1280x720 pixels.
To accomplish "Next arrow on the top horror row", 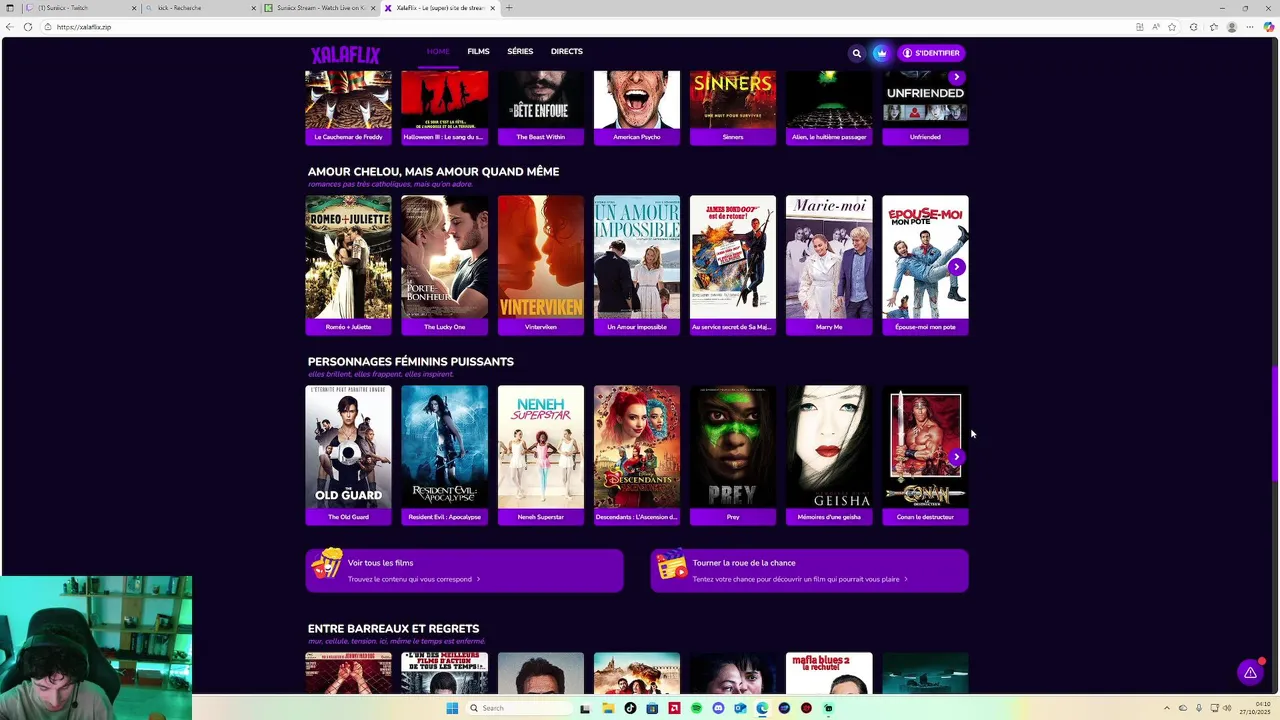I will click(x=956, y=77).
